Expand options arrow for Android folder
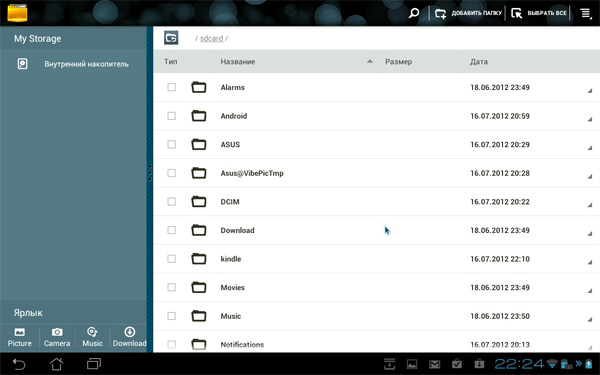The image size is (600, 375). [x=590, y=119]
